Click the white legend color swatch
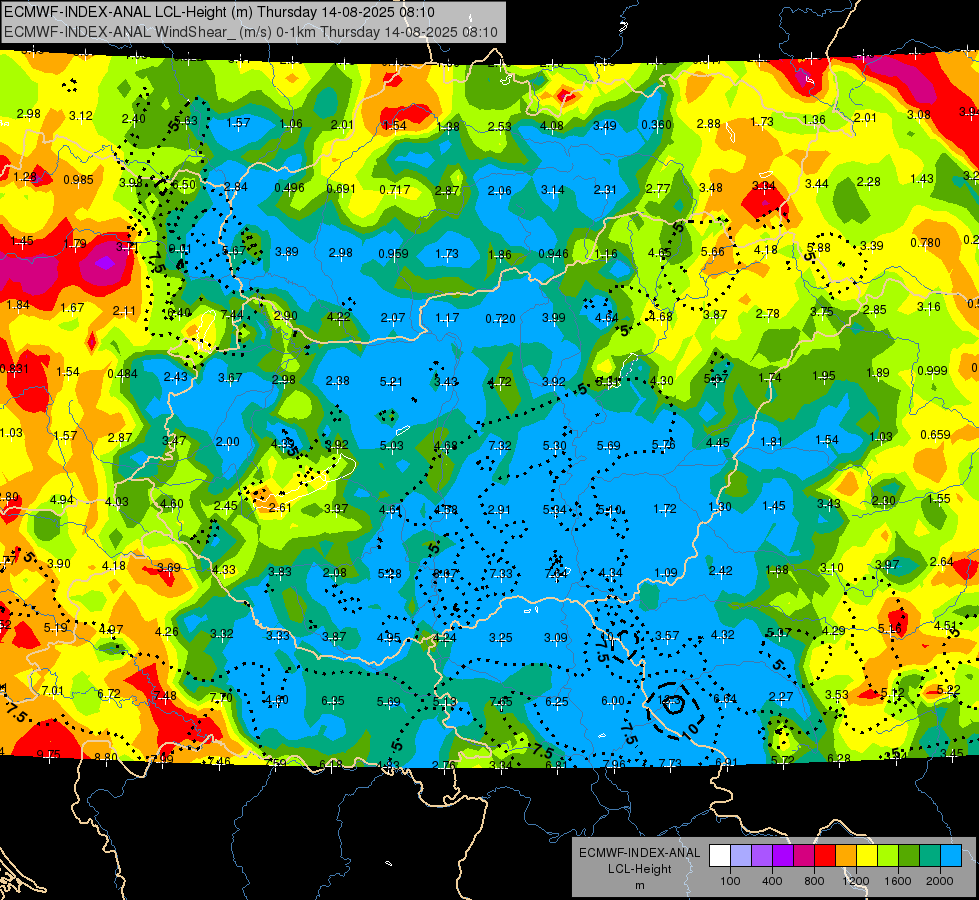 click(719, 855)
